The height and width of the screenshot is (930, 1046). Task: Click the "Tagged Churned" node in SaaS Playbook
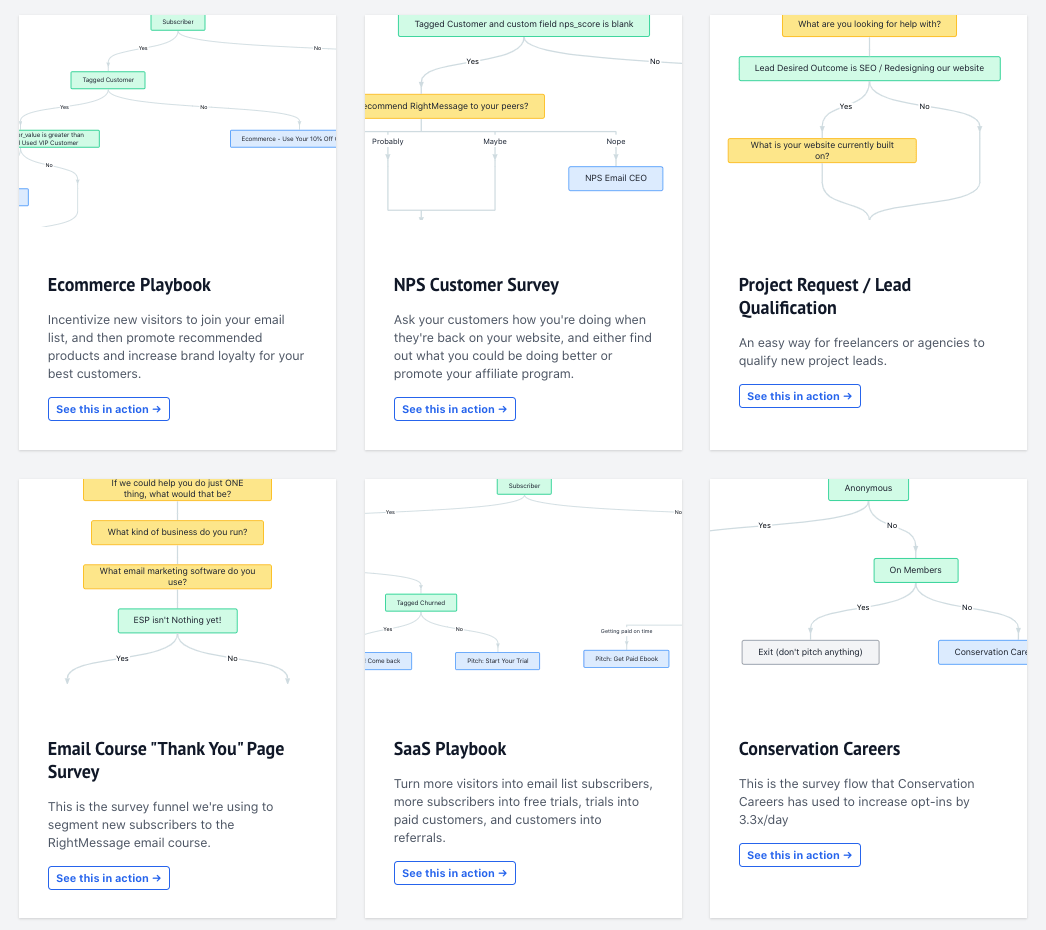[420, 602]
